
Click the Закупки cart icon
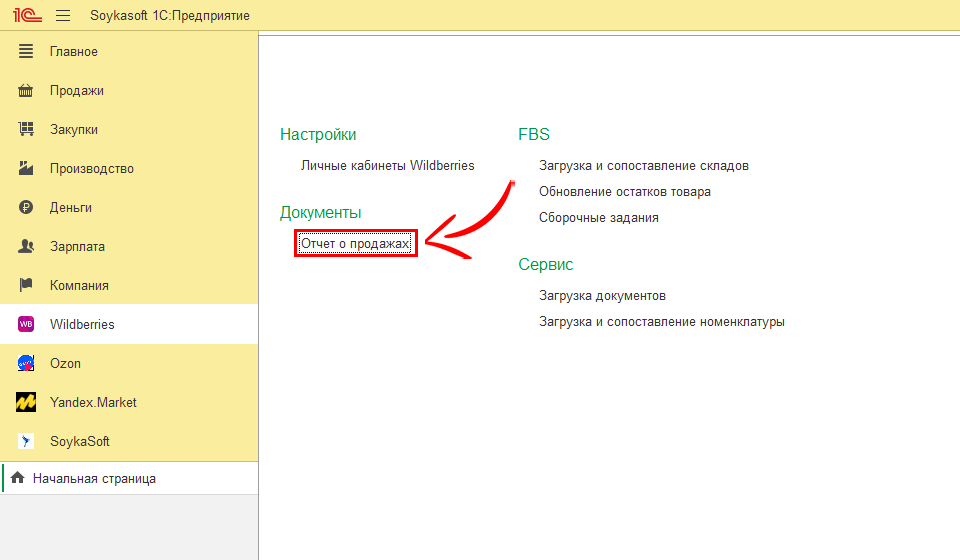[26, 129]
